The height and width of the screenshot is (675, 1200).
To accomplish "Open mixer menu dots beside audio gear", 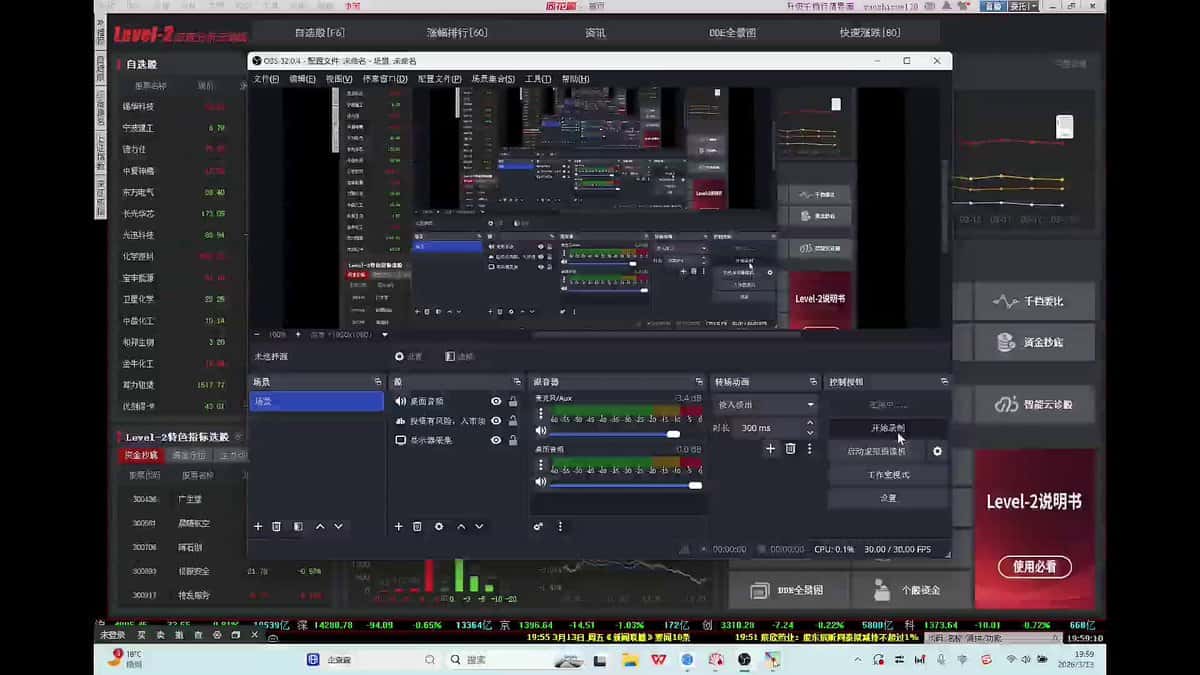I will tap(560, 526).
